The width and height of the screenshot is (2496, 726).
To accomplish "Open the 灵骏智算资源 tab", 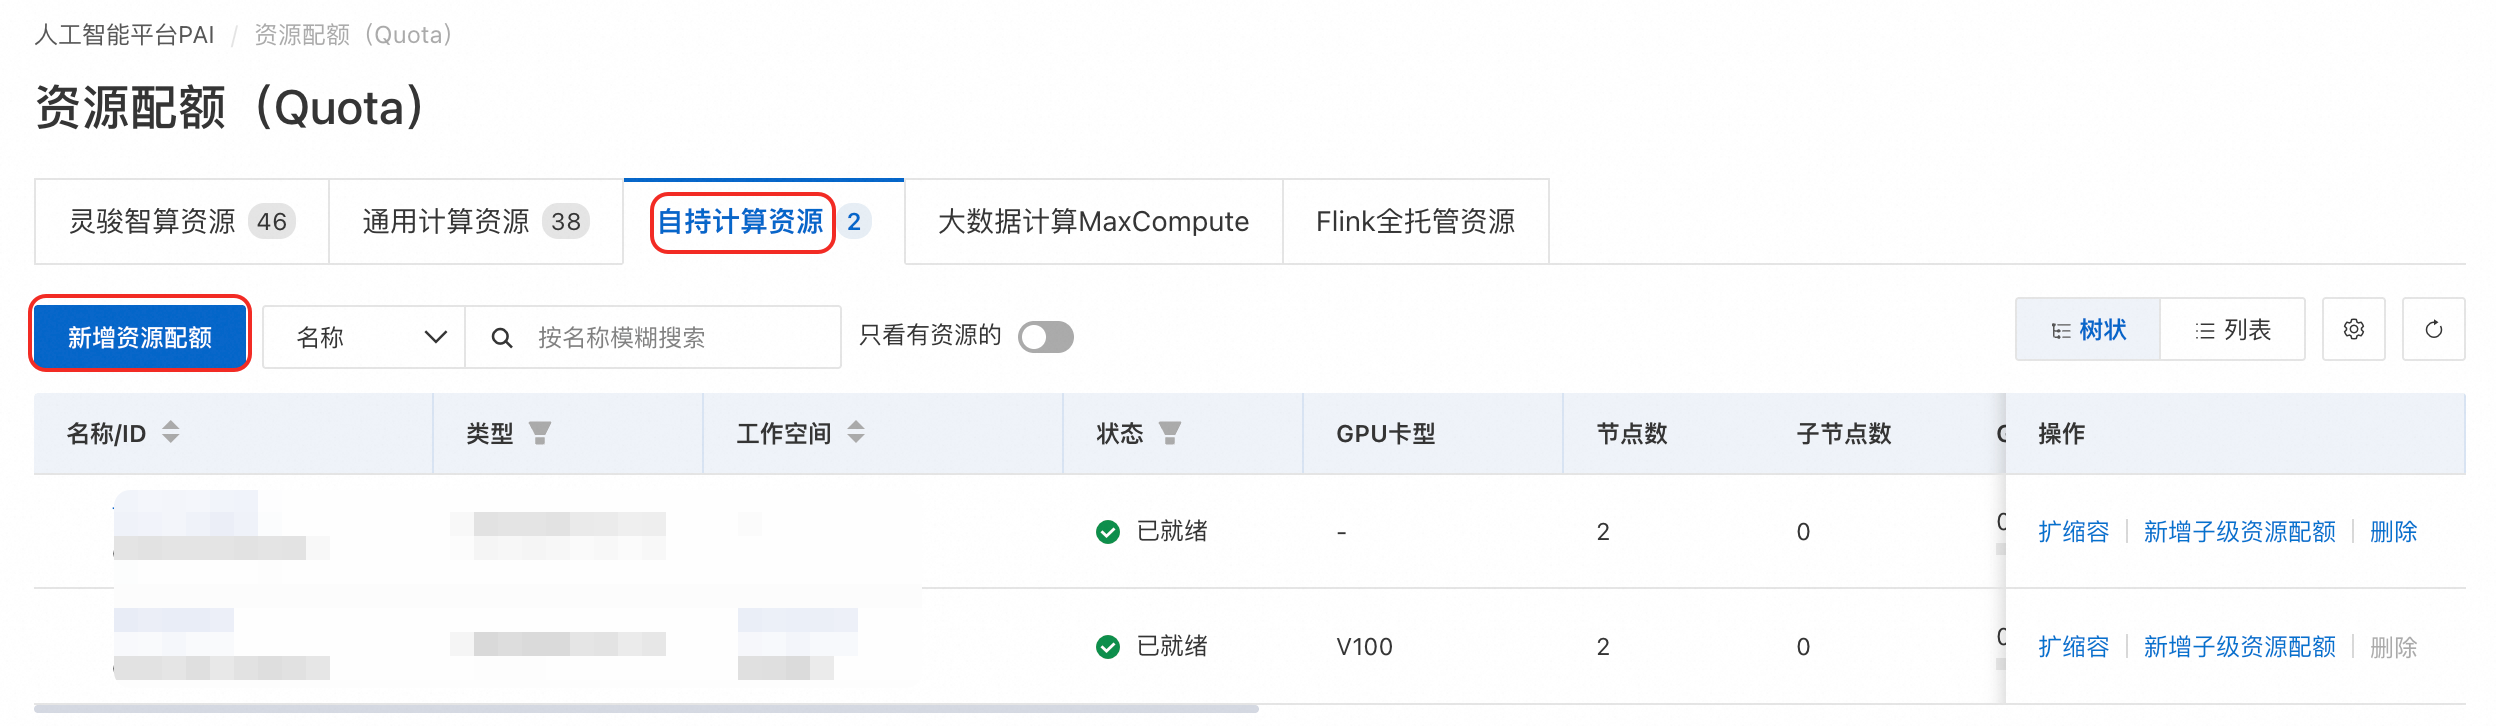I will click(x=181, y=221).
